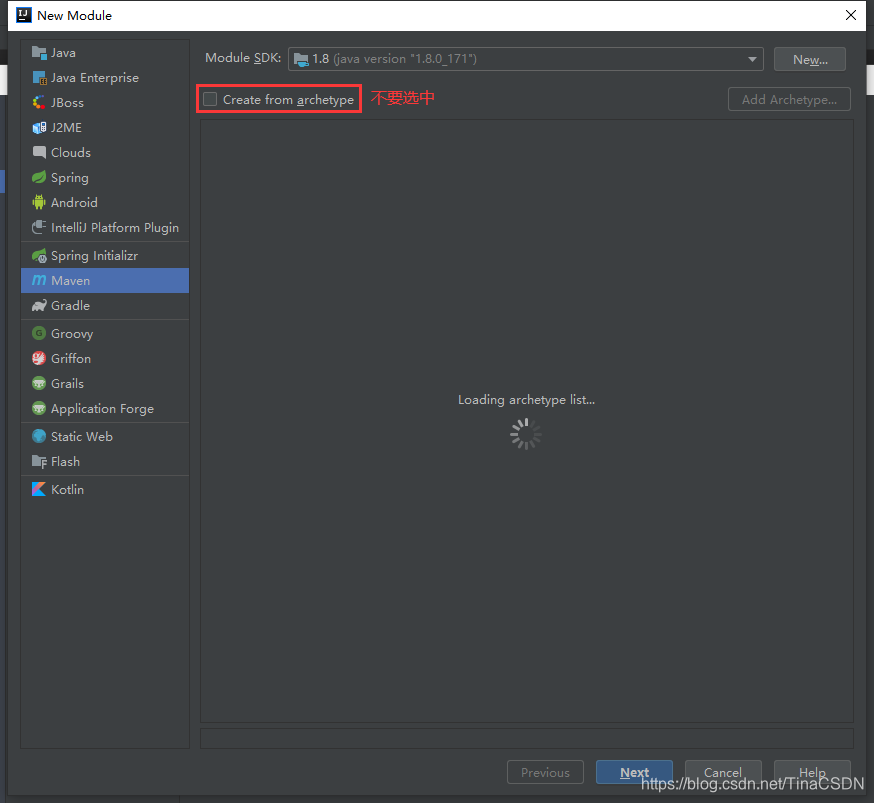Click the IntelliJ logo in title bar
The width and height of the screenshot is (874, 803).
click(x=24, y=15)
